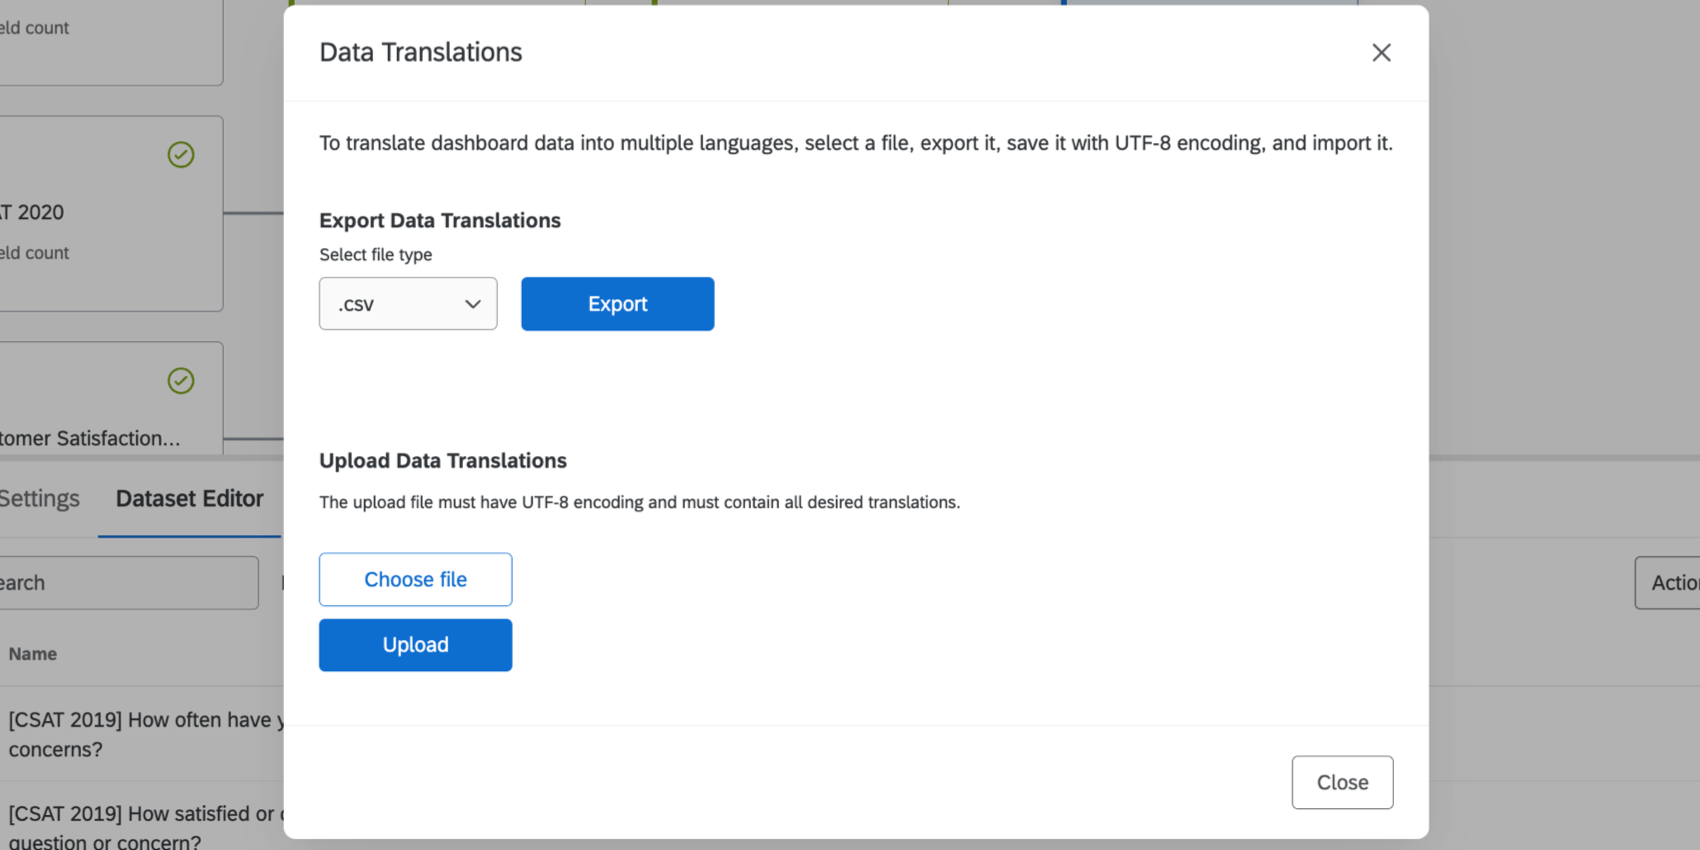Click the green checkmark on the Customer Satisfaction card

pos(181,381)
